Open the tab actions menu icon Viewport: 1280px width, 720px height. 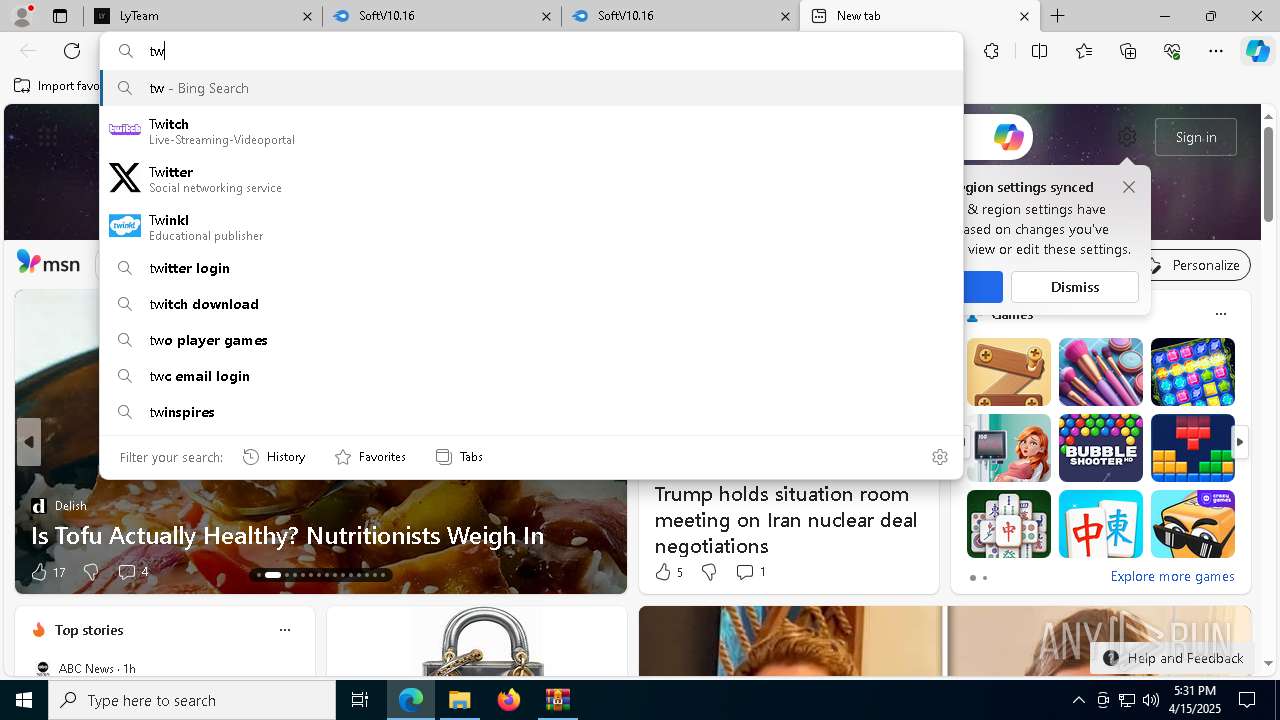(60, 16)
